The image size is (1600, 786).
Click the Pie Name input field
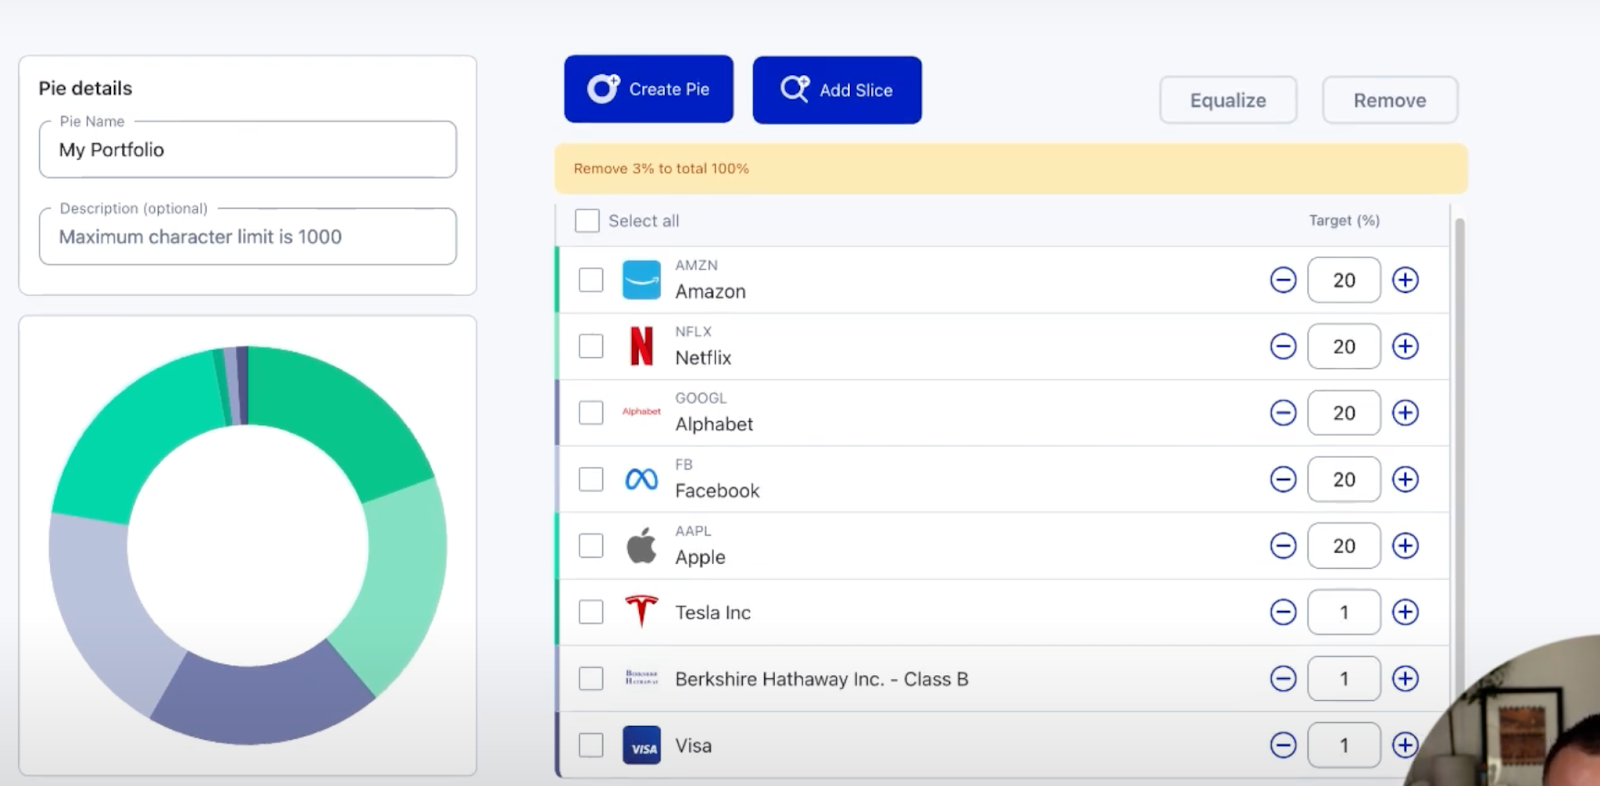point(248,150)
